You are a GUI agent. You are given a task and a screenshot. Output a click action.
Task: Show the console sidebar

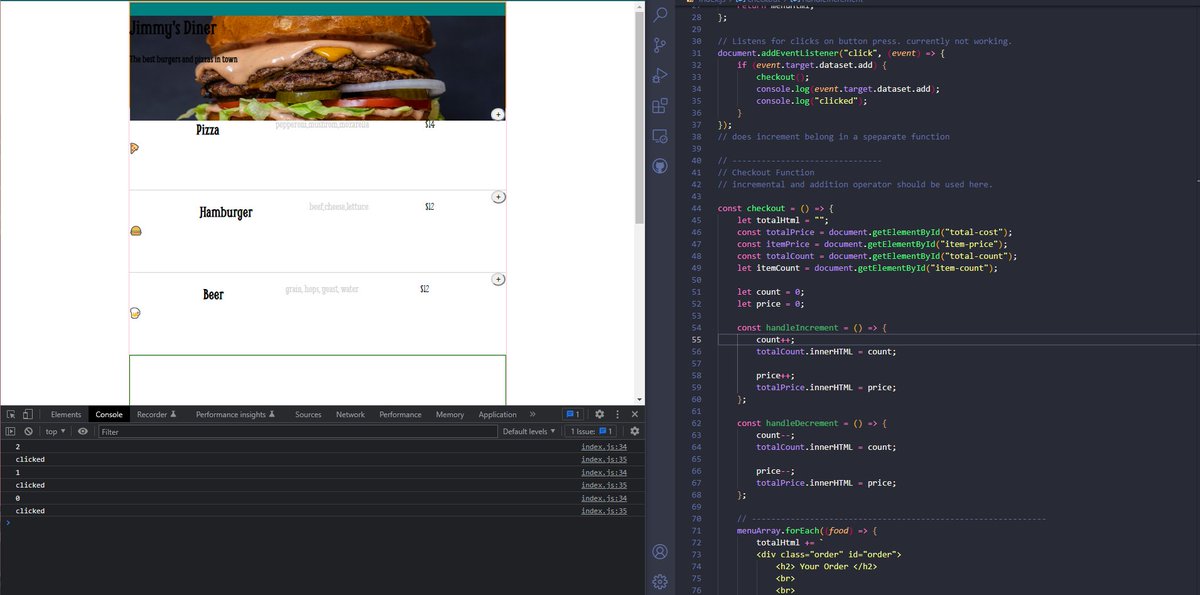click(x=11, y=431)
